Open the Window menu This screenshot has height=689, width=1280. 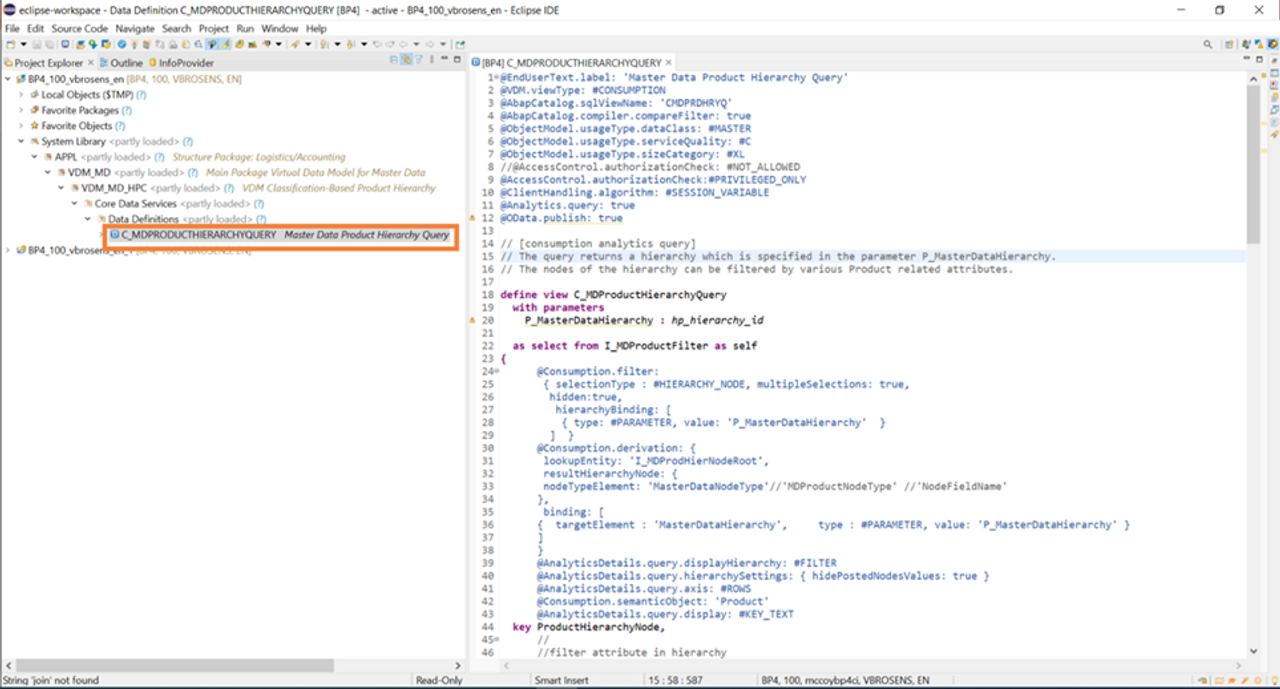coord(281,29)
